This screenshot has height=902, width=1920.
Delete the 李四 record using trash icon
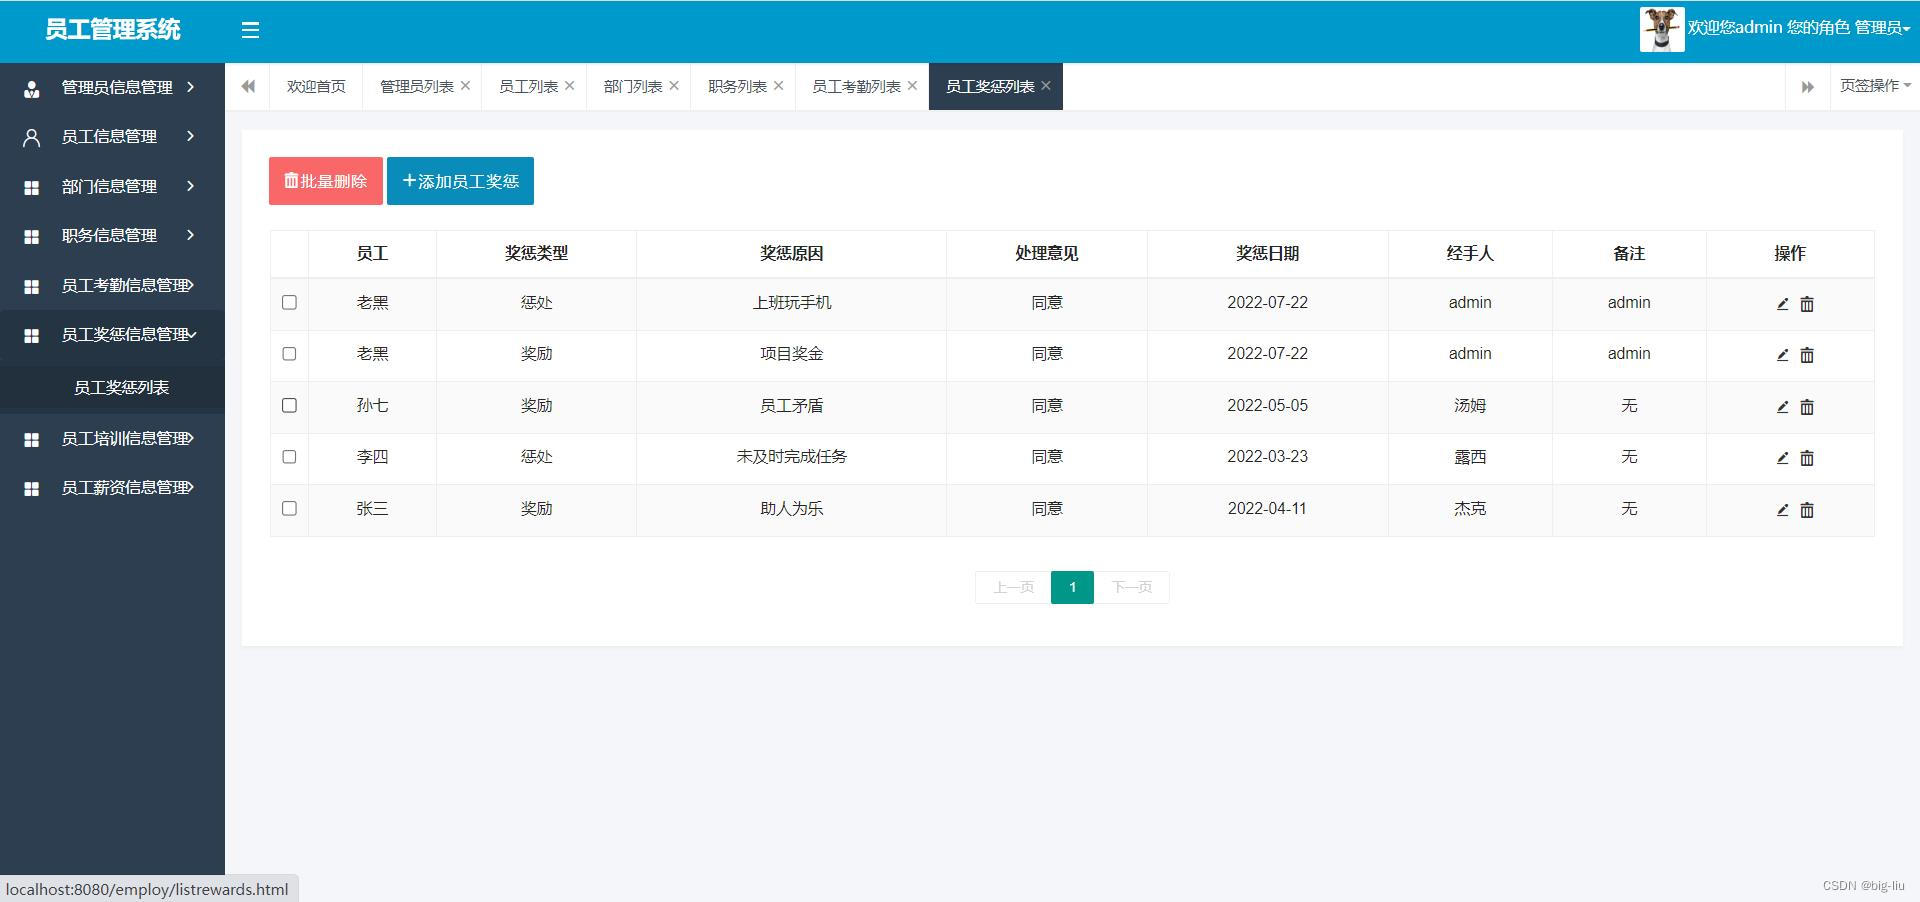[x=1807, y=458]
